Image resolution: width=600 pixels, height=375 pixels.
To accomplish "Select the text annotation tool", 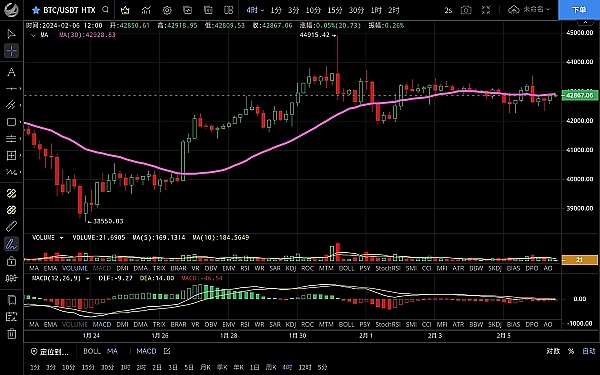I will [x=11, y=72].
